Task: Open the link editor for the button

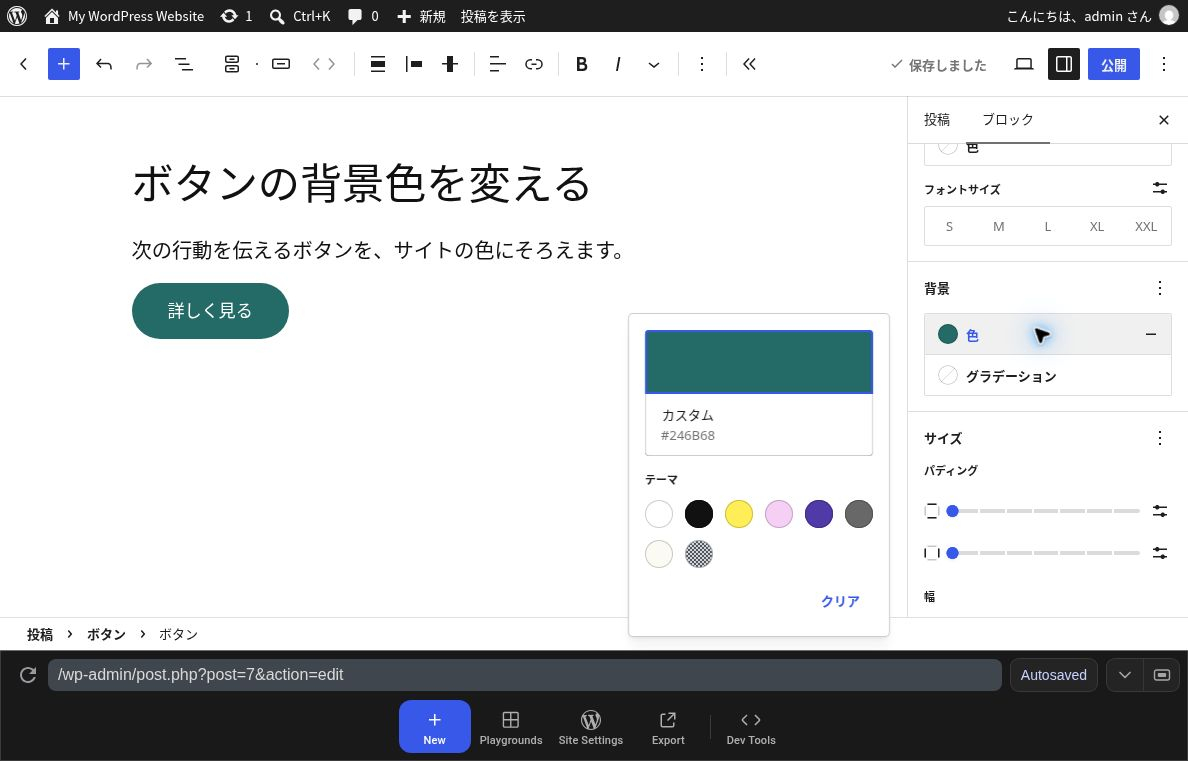Action: point(534,64)
